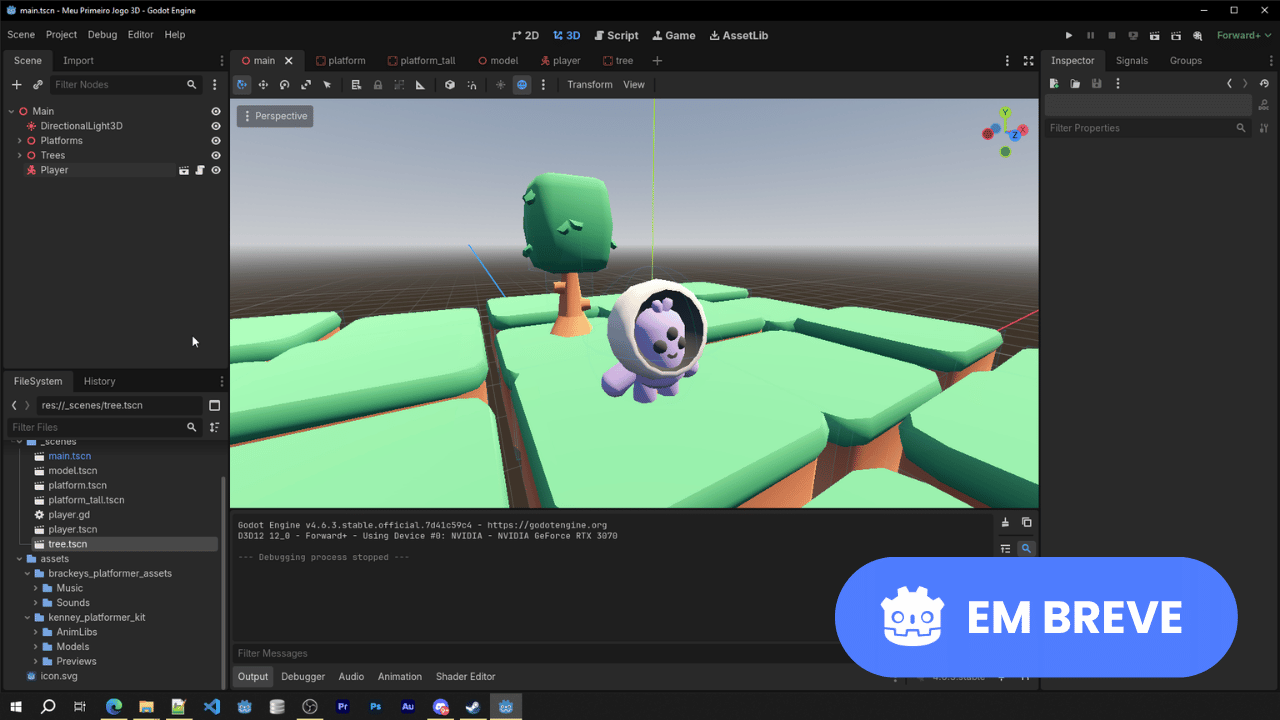Click the Add new node plus icon
The image size is (1280, 720).
point(16,85)
